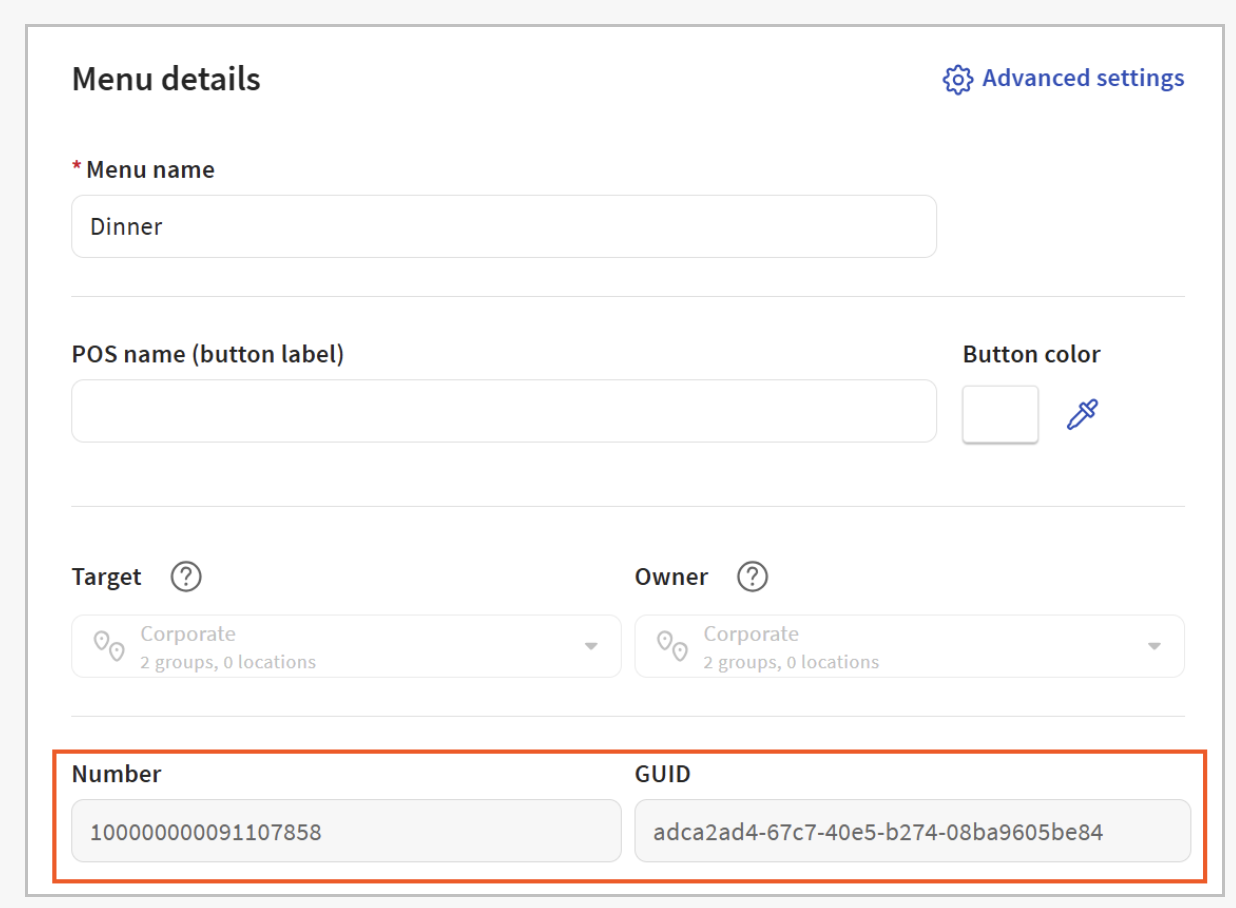Open the Target Corporate dropdown

[x=346, y=646]
